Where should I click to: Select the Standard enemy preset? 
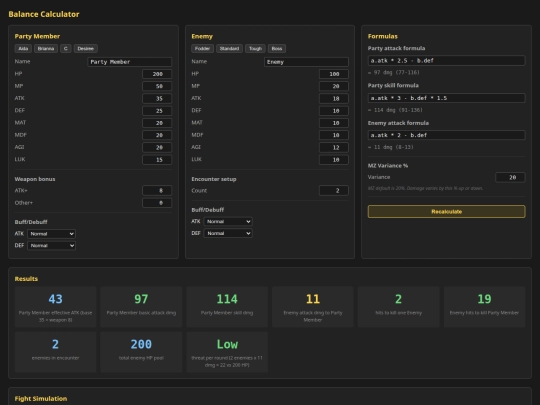[229, 49]
